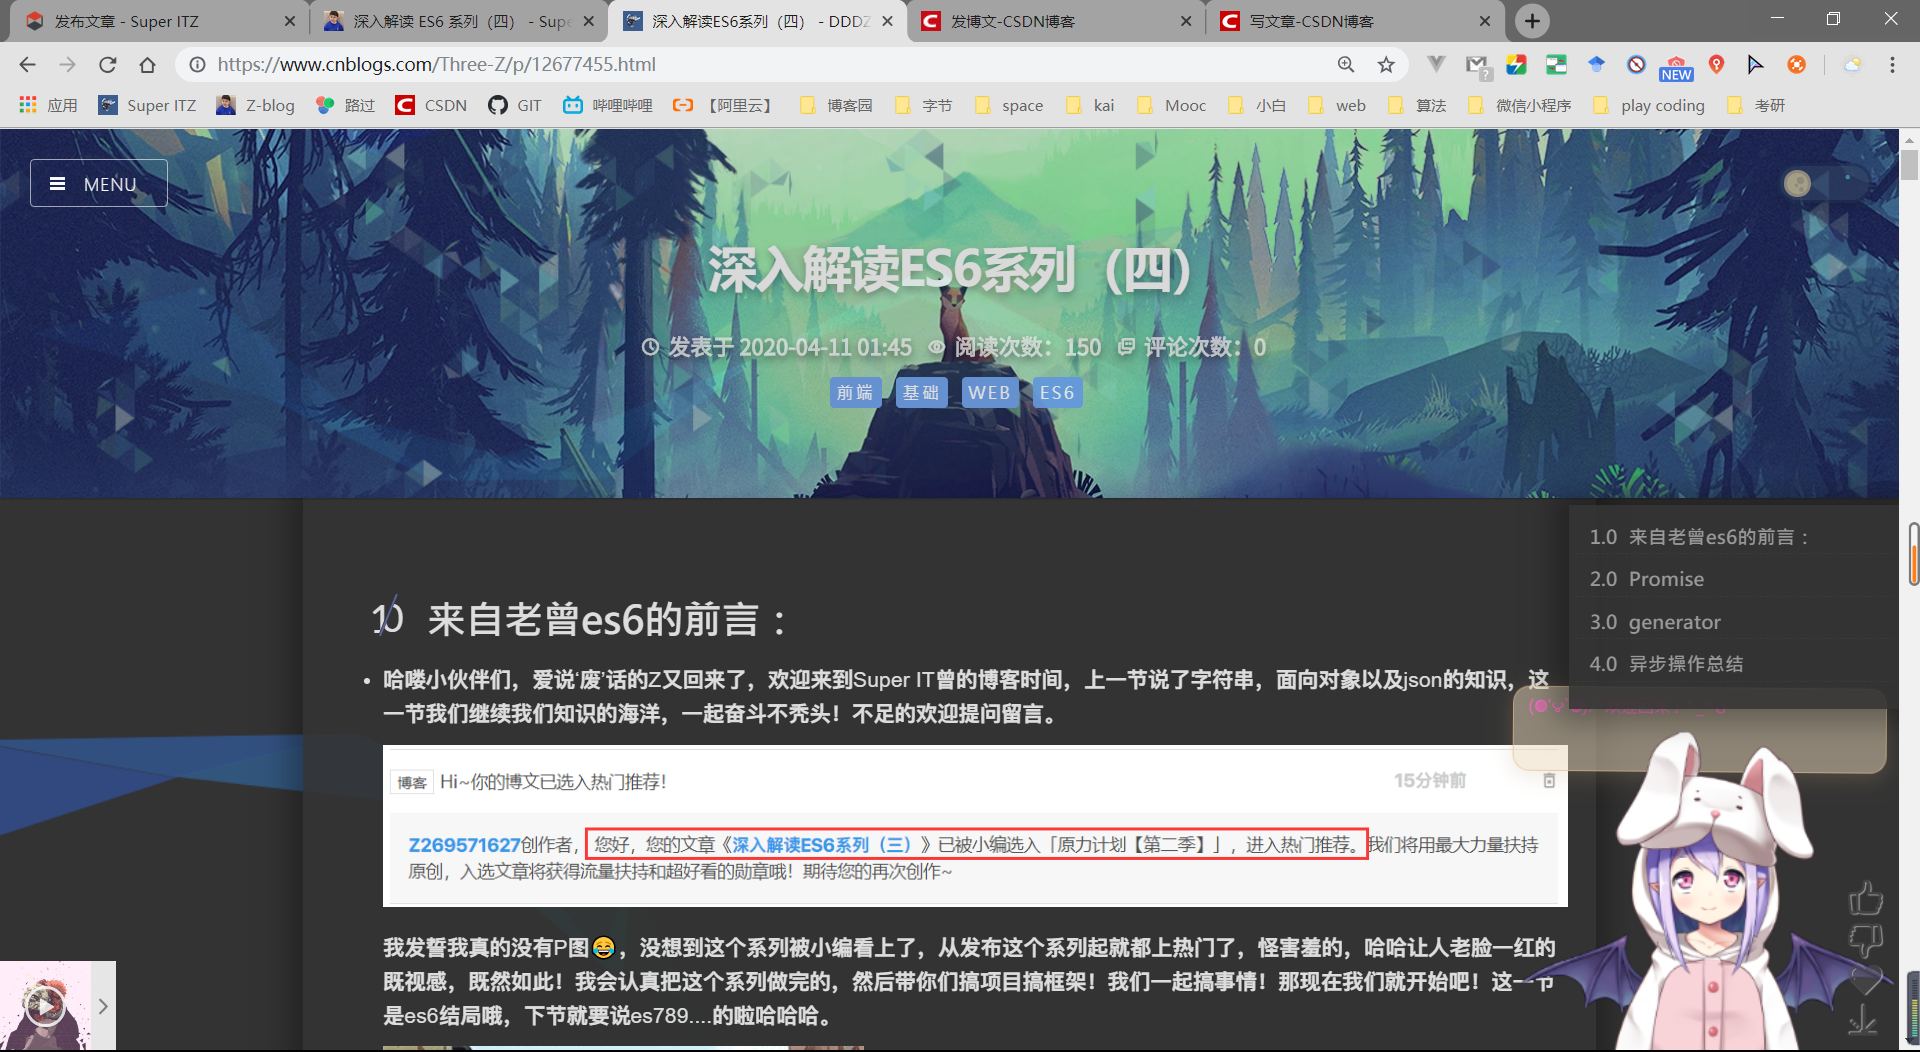Select the Vue DevTools extension icon
This screenshot has height=1052, width=1920.
coord(1436,64)
